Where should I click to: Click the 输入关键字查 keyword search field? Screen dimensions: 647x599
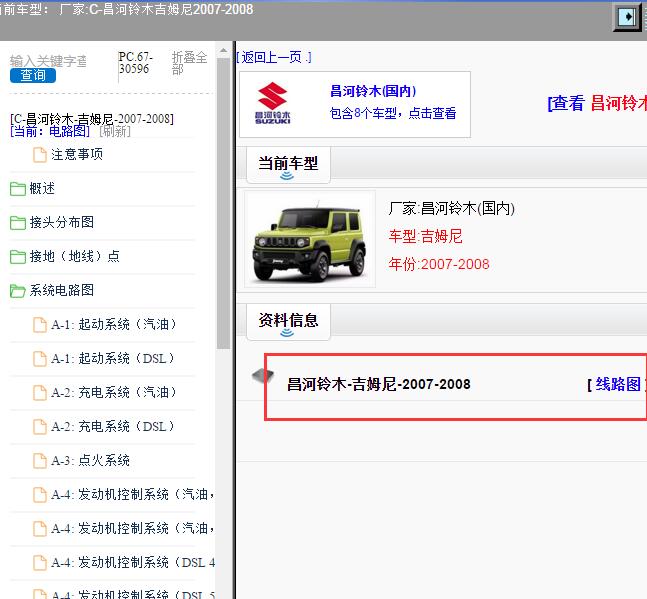[48, 61]
